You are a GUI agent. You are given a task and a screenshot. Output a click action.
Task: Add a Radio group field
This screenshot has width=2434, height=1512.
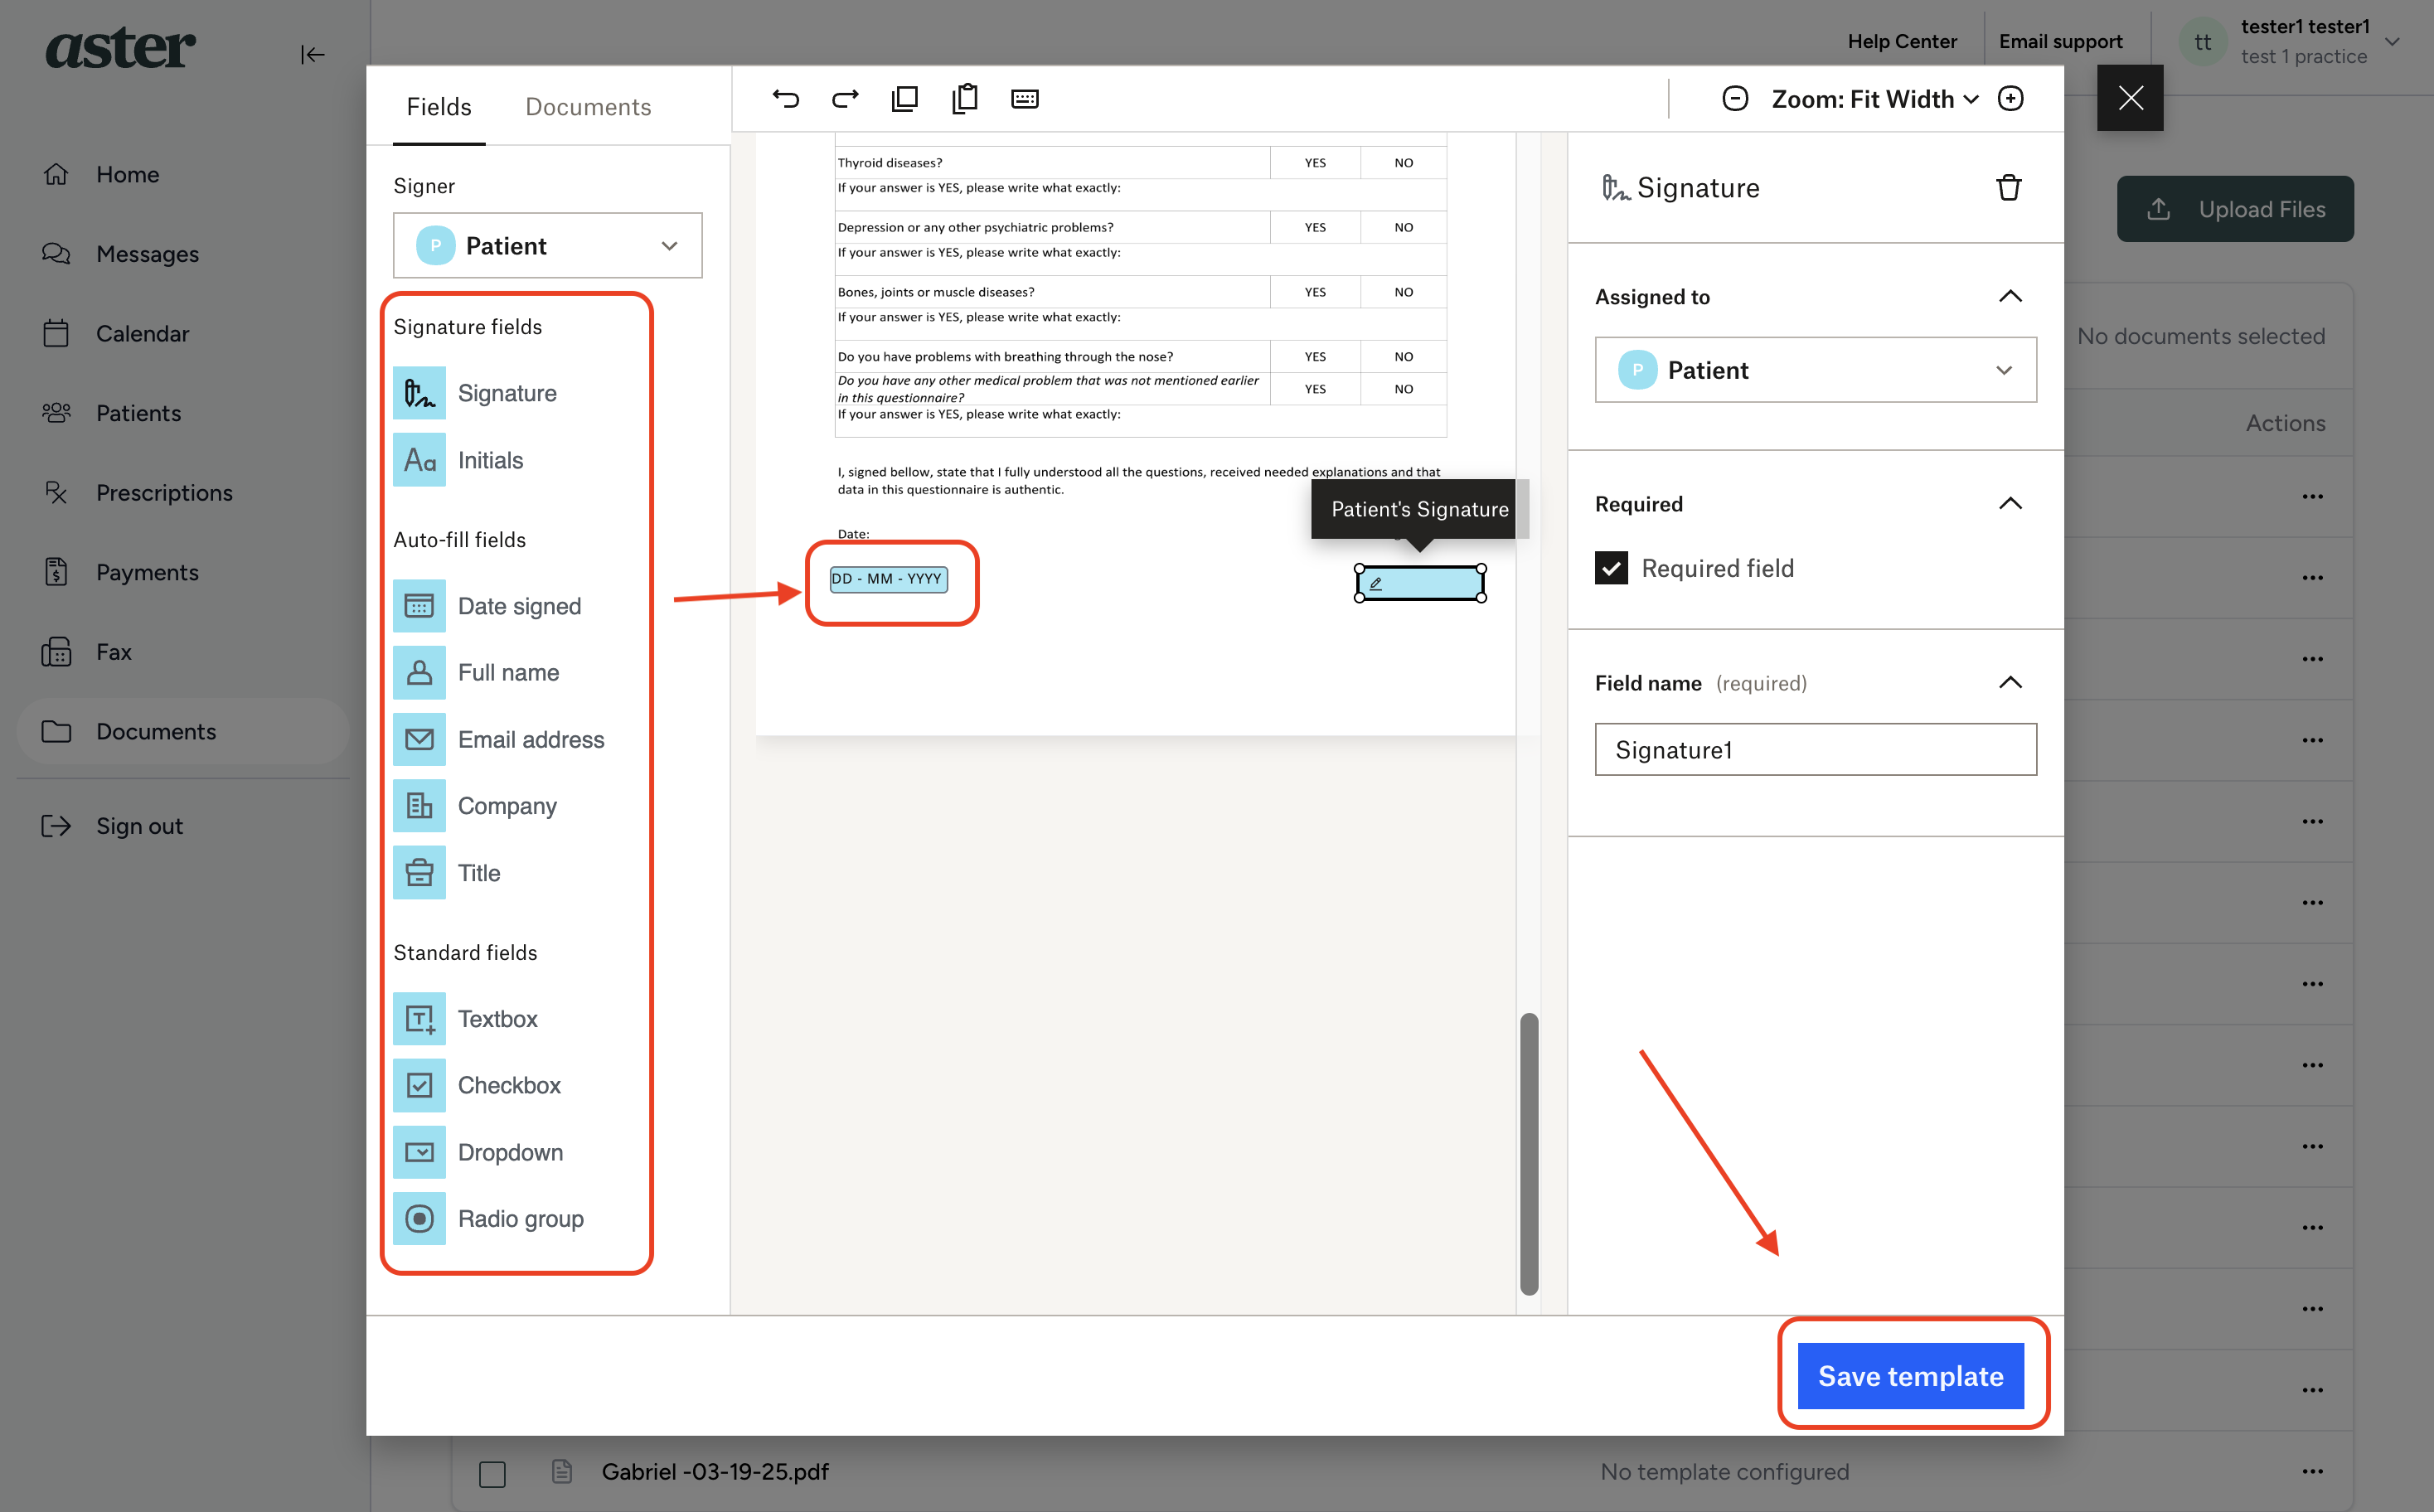coord(489,1219)
